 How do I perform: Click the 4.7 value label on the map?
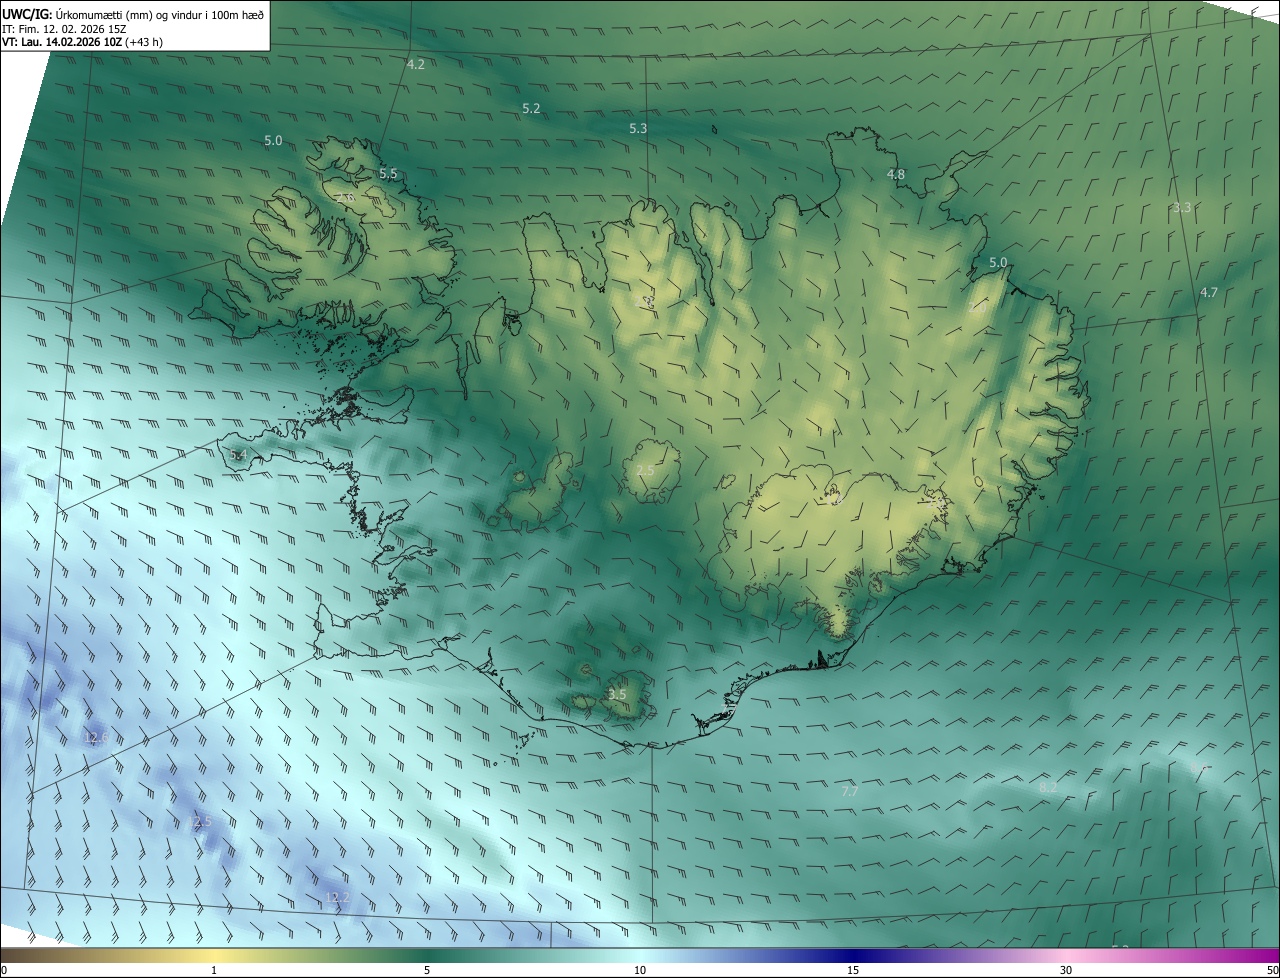tap(1209, 292)
